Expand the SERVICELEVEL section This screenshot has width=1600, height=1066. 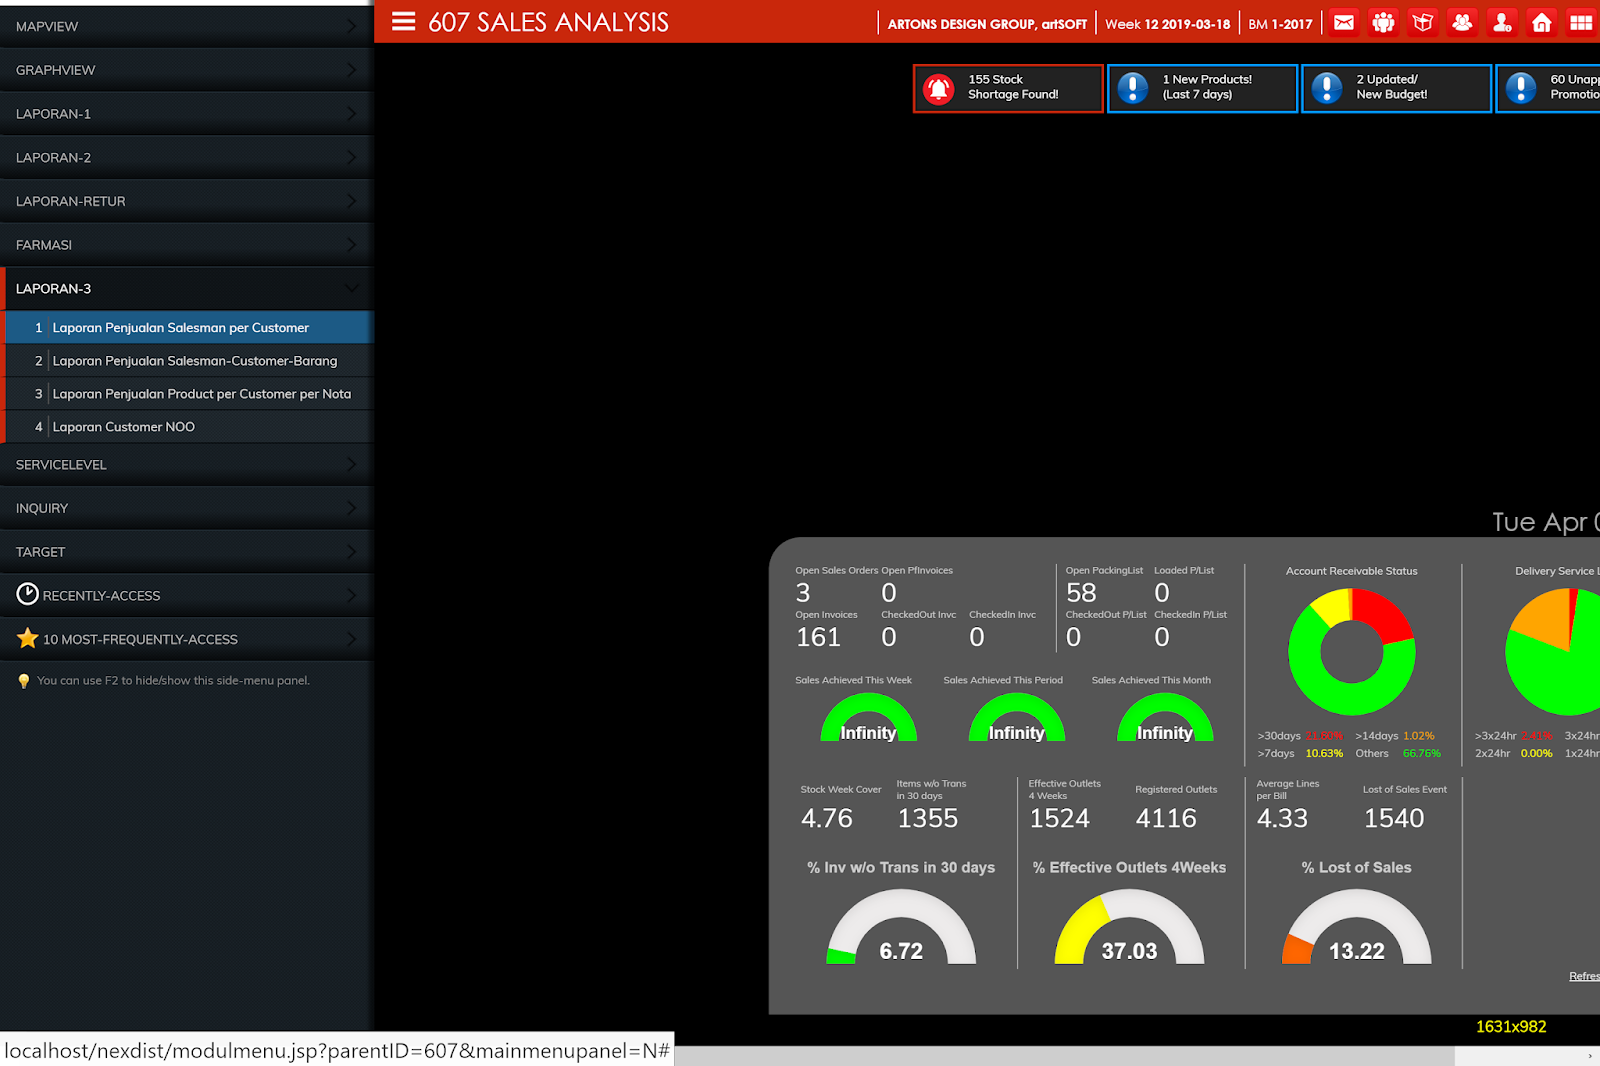[187, 464]
